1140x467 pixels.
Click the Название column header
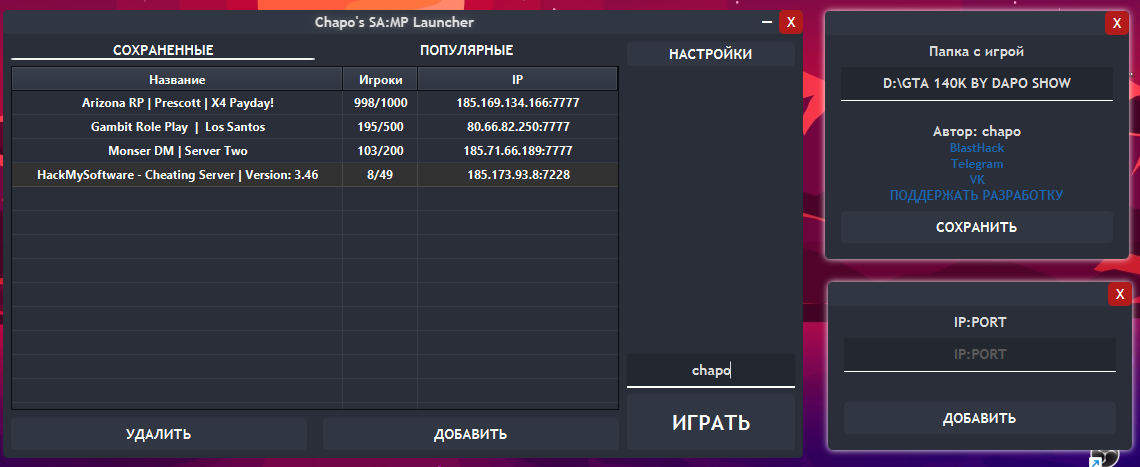(x=177, y=79)
